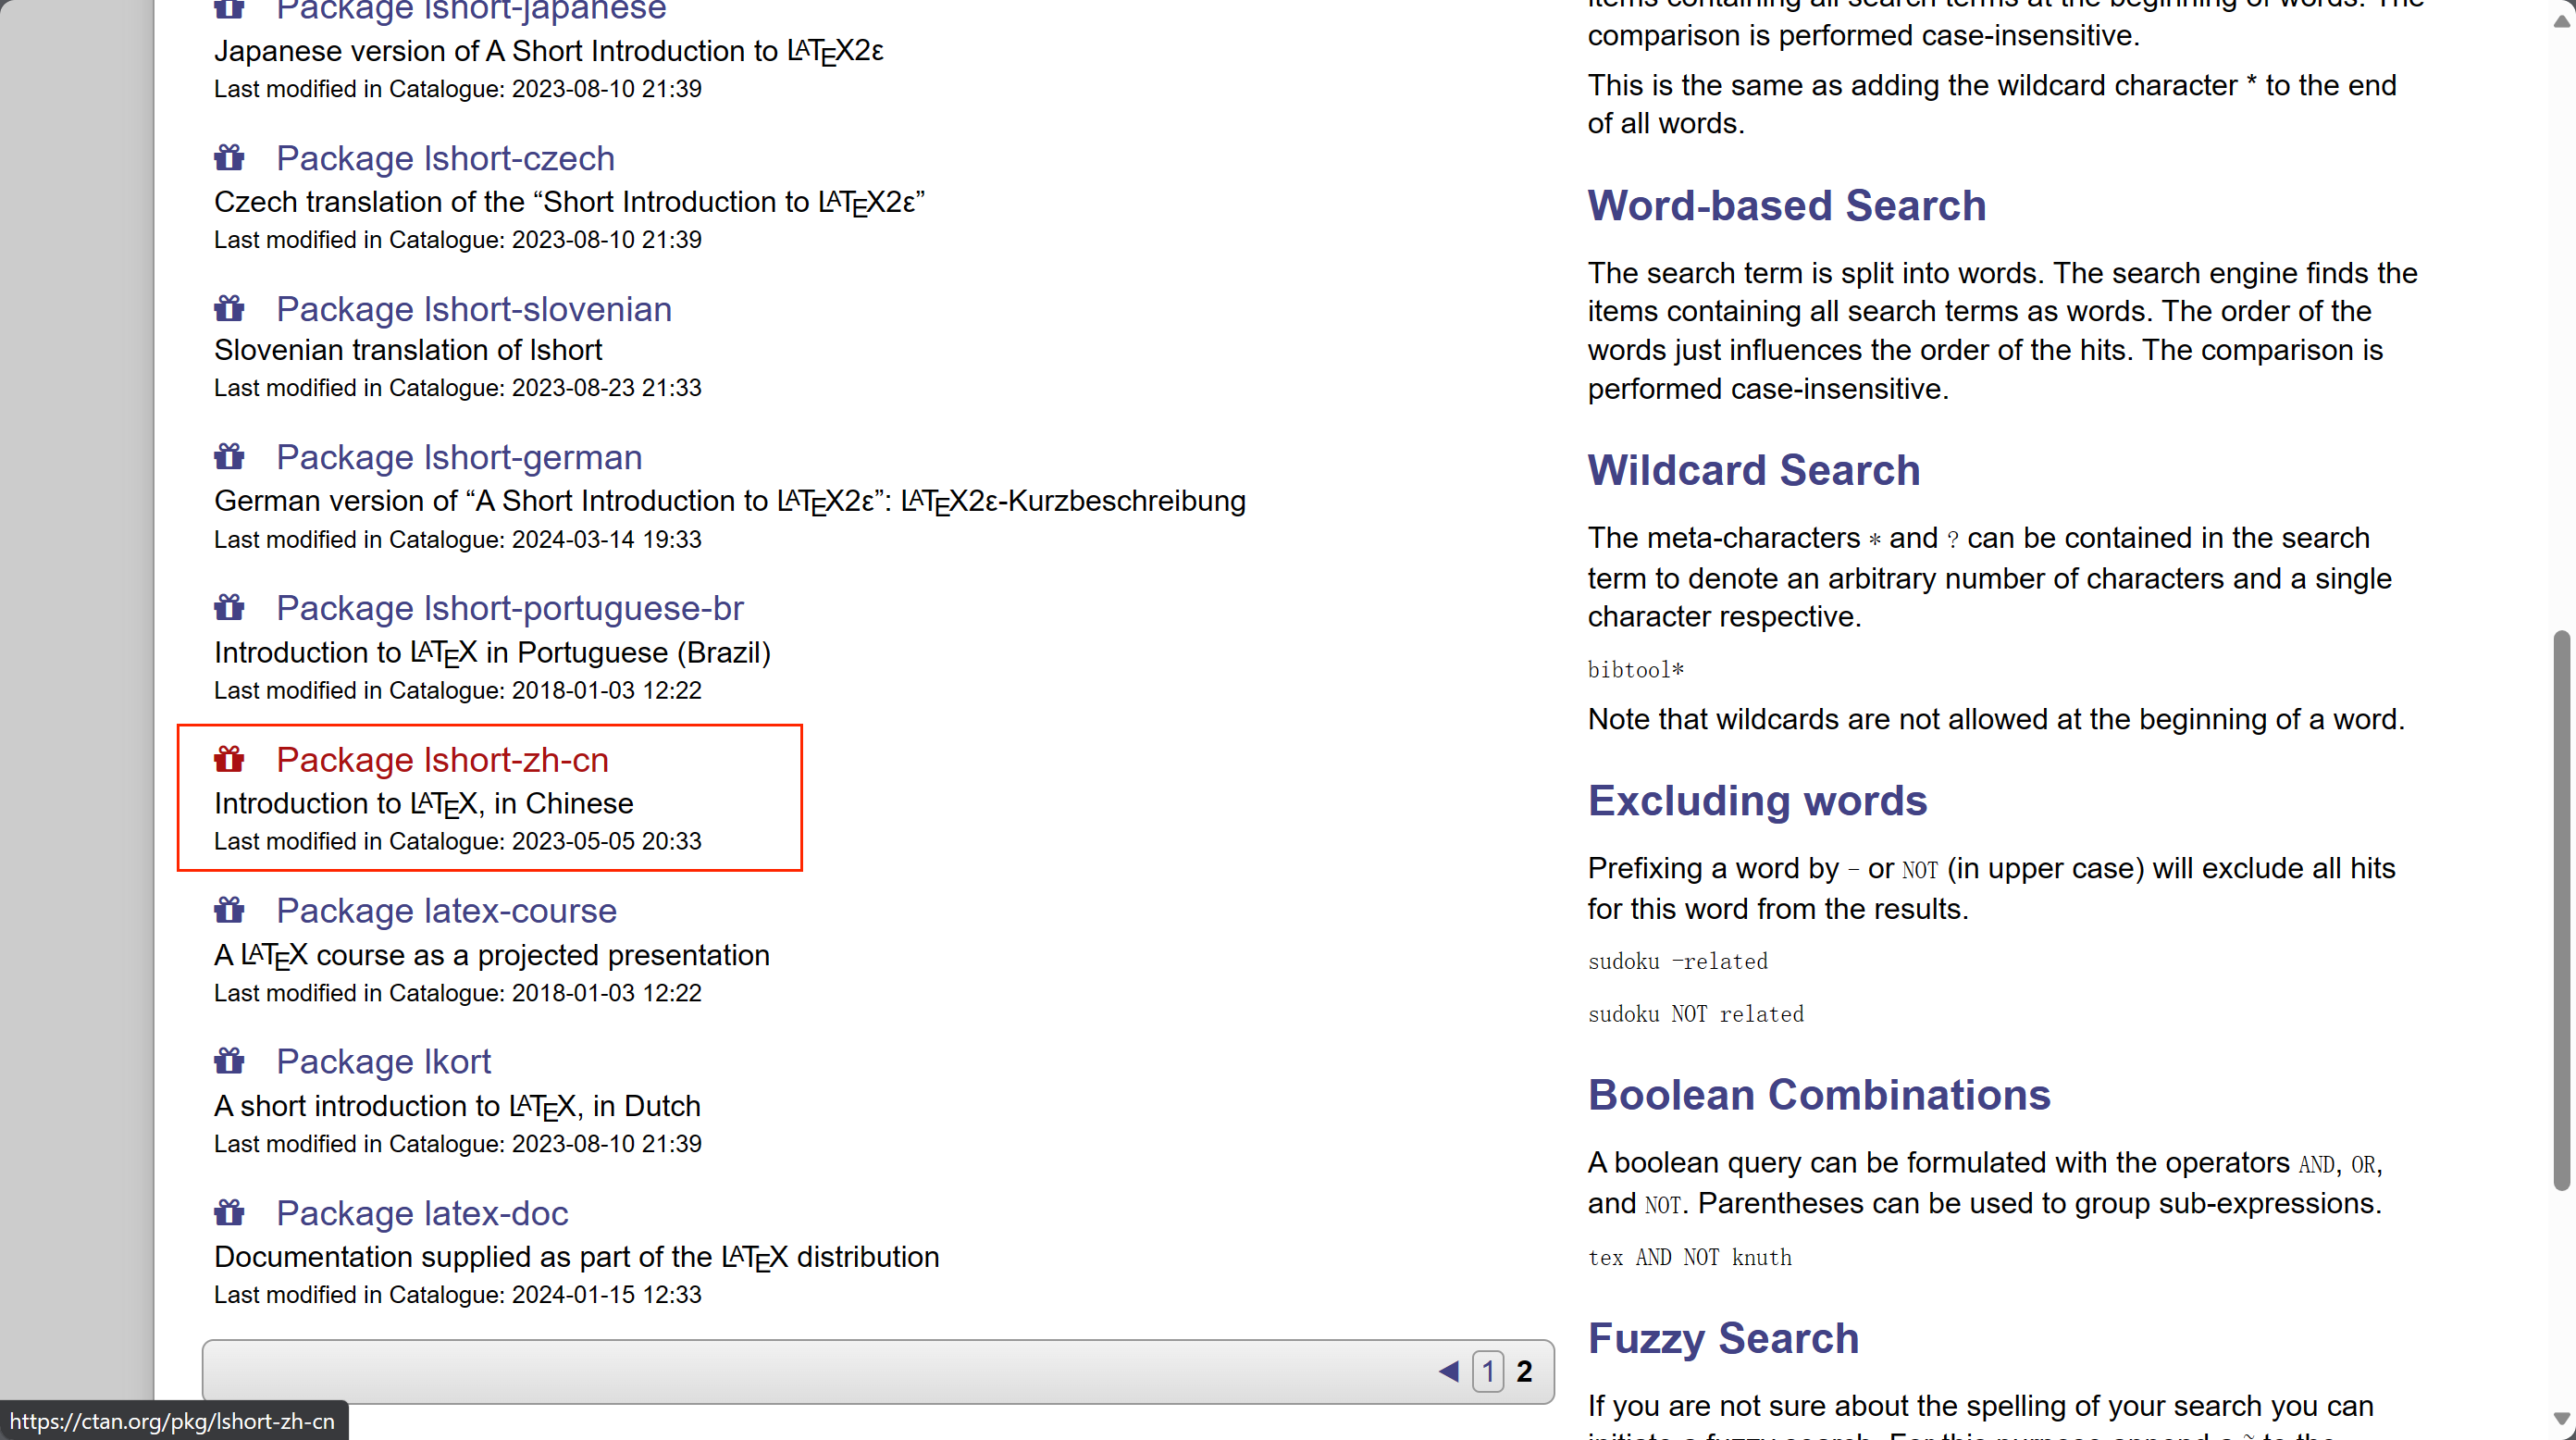Screen dimensions: 2576x1440
Task: Open Package latex-course link
Action: coord(446,911)
